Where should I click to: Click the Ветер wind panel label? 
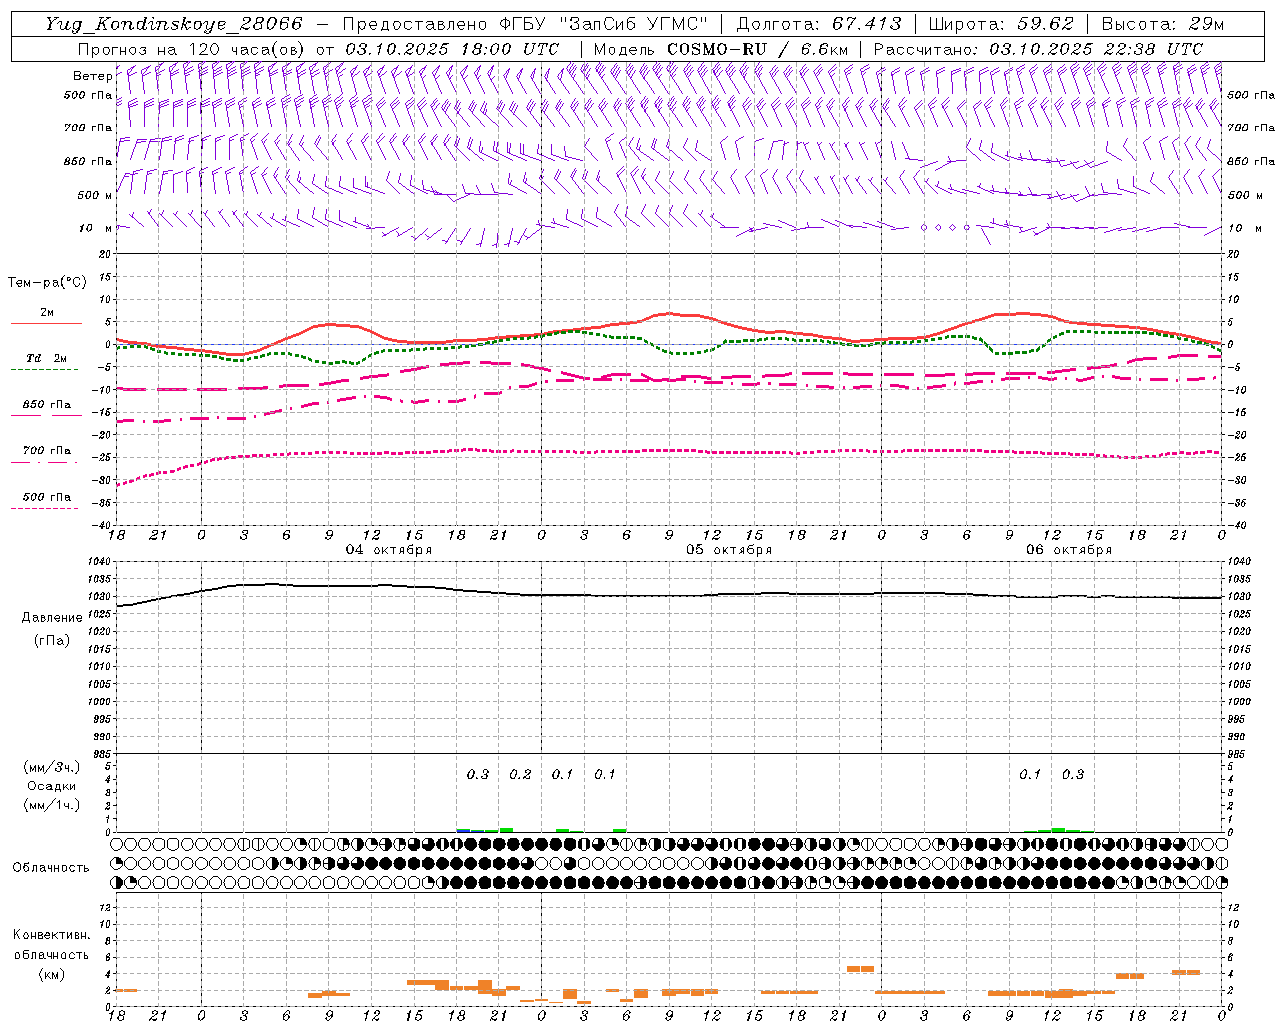(92, 76)
